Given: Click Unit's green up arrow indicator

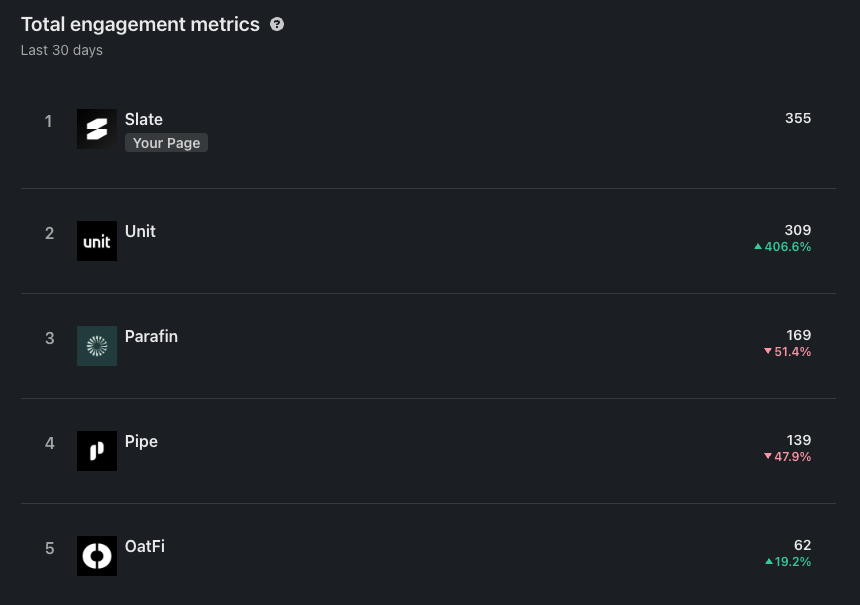Looking at the screenshot, I should click(758, 247).
